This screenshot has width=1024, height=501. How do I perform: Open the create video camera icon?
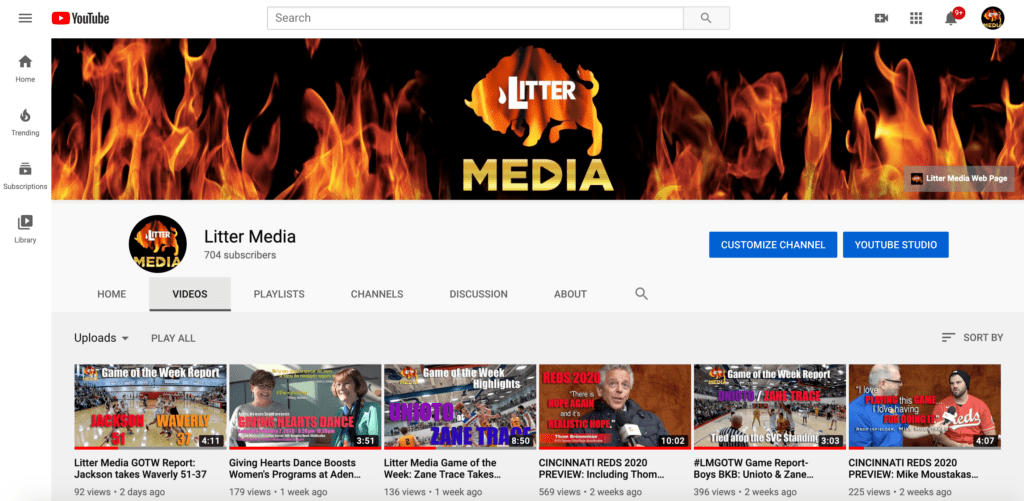coord(881,18)
